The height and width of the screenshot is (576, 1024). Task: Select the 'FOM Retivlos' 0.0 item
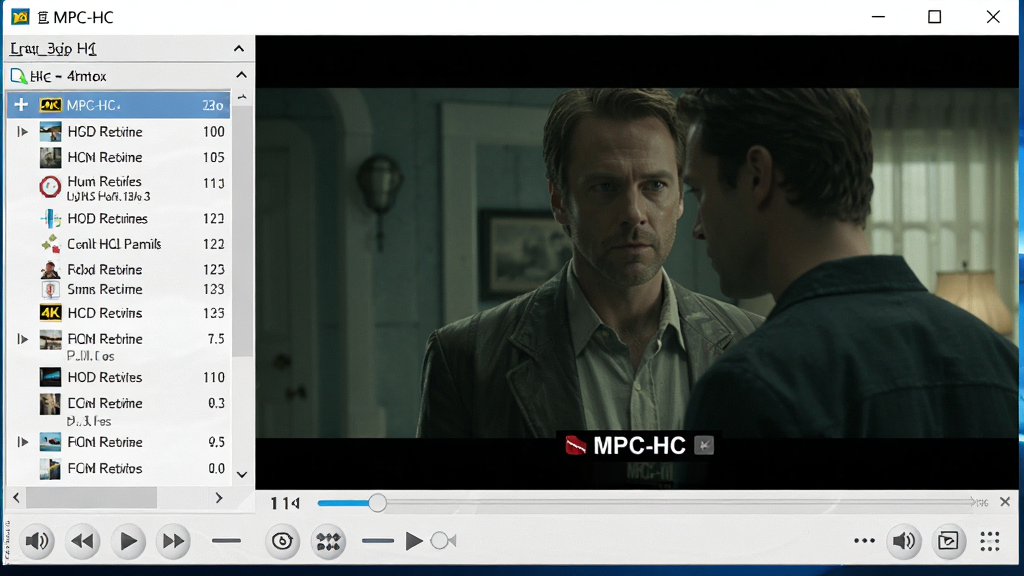[118, 468]
